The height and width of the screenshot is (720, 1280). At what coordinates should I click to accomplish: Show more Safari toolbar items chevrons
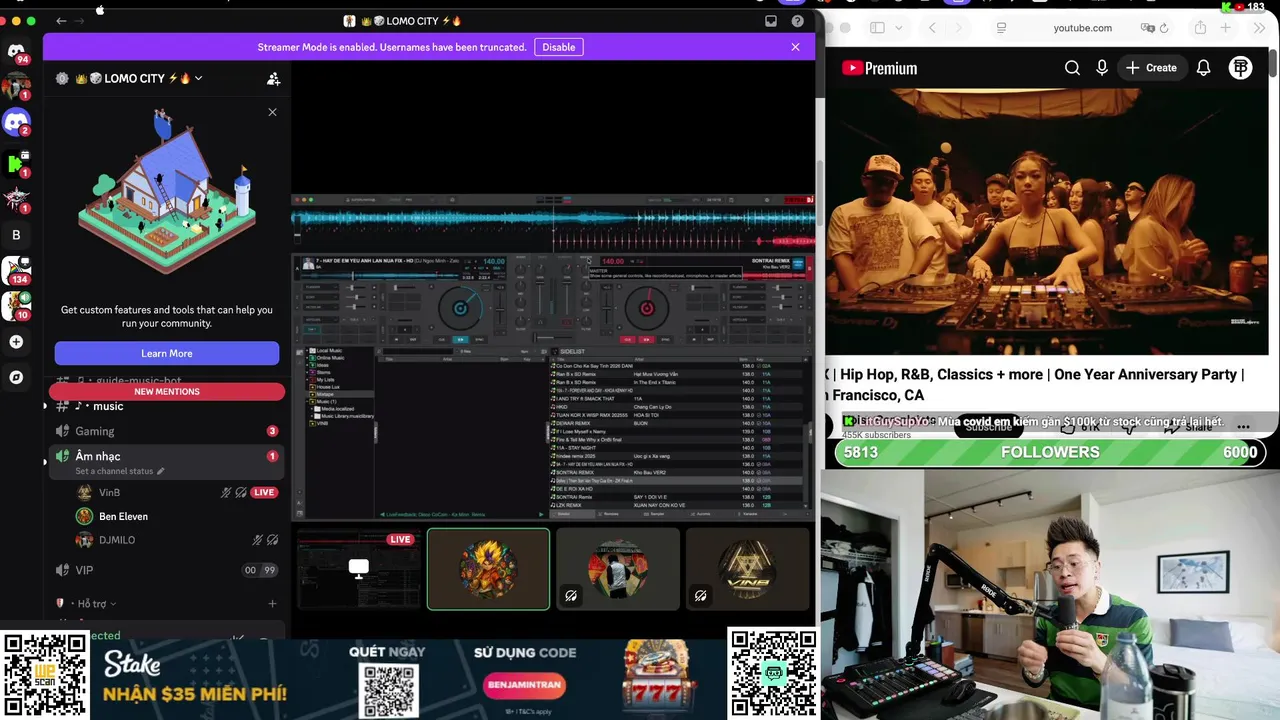pyautogui.click(x=1259, y=28)
